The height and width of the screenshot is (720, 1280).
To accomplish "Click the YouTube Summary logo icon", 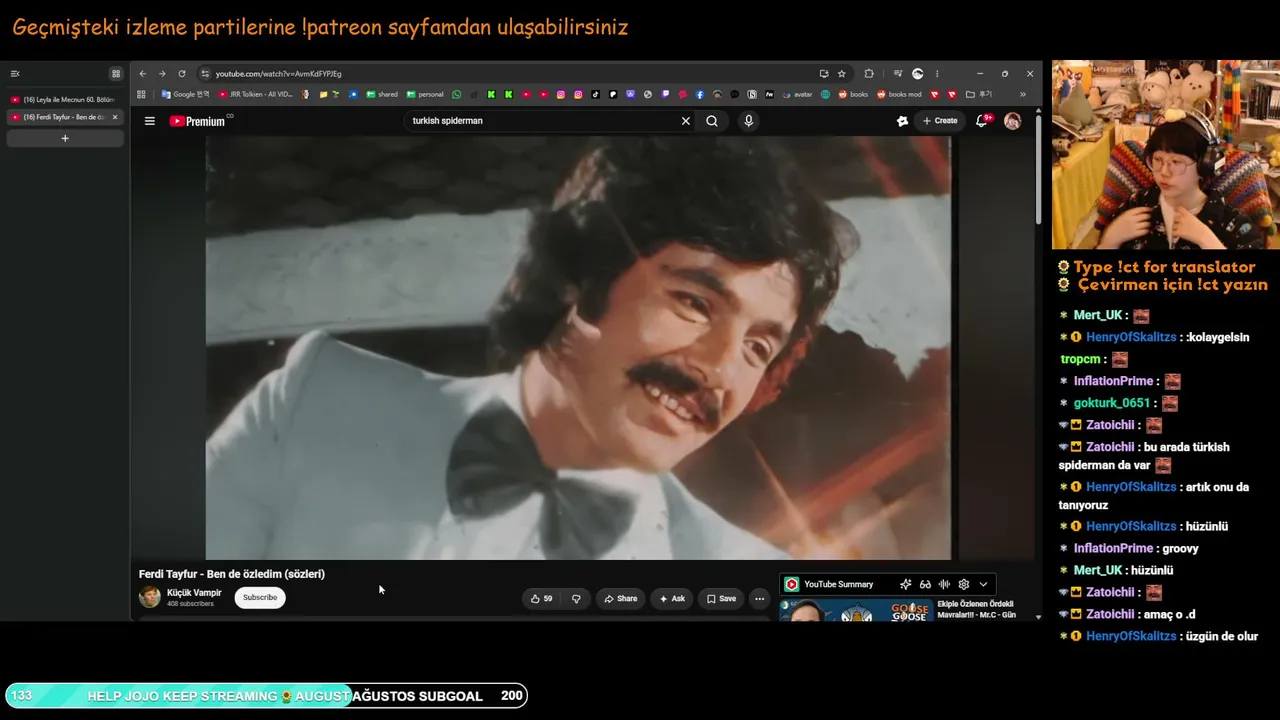I will [x=792, y=584].
